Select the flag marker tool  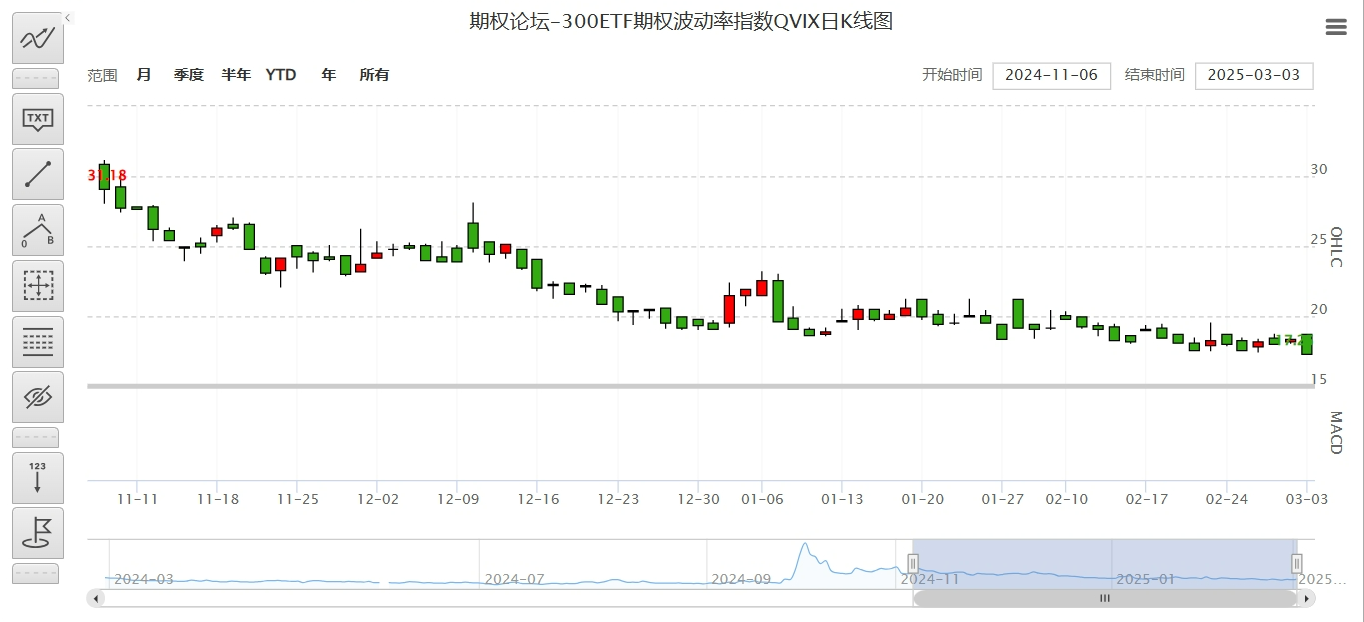tap(37, 533)
